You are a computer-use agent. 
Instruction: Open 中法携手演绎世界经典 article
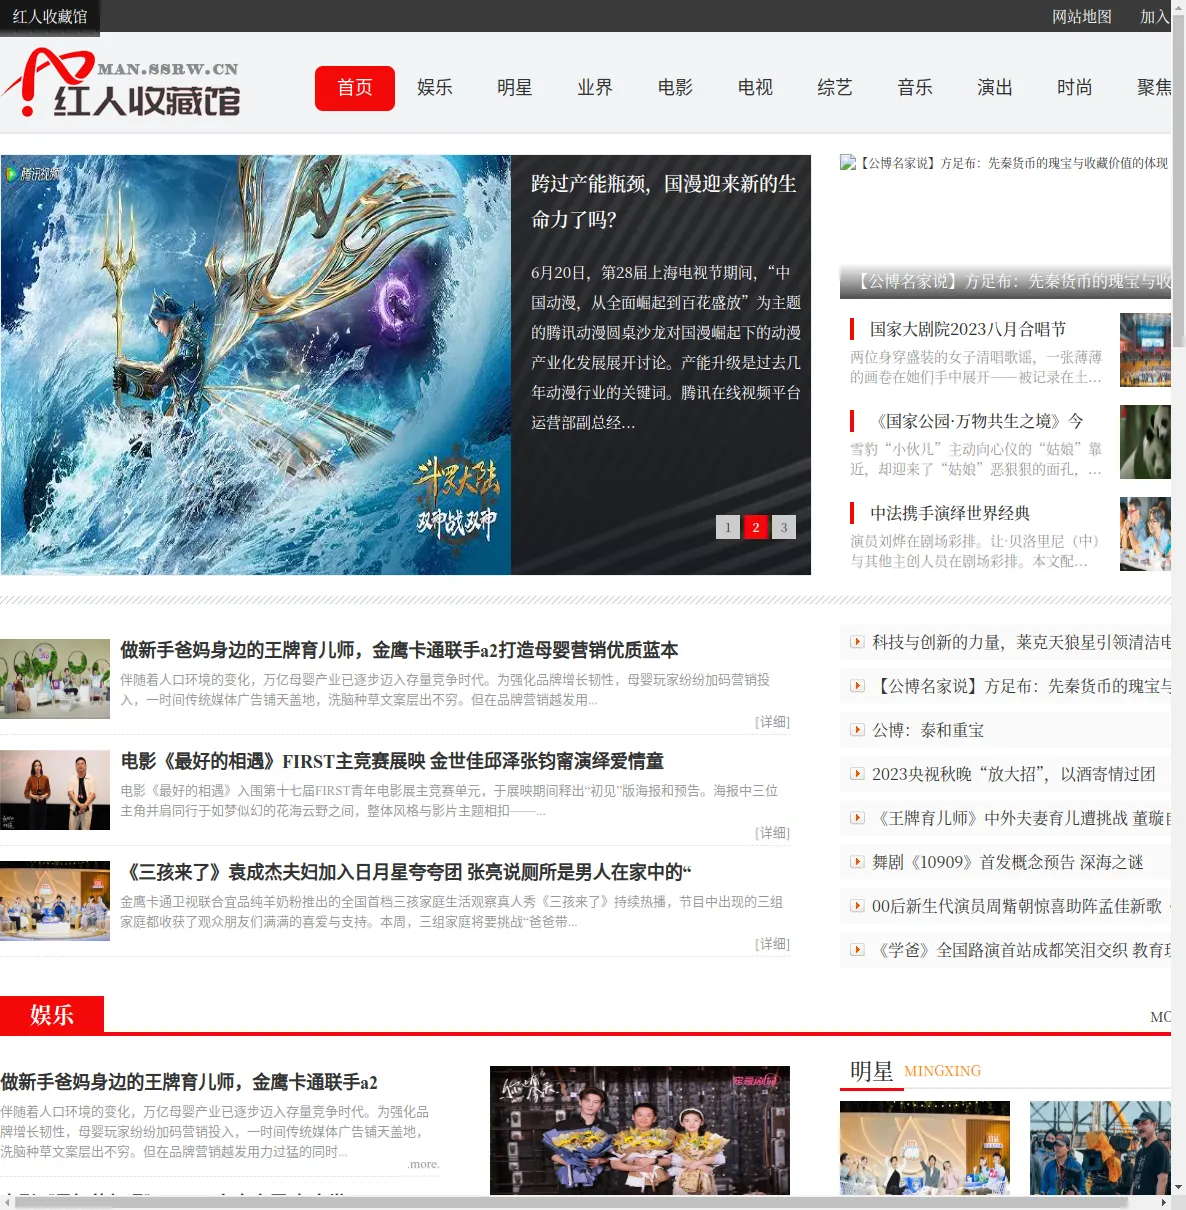pos(950,513)
